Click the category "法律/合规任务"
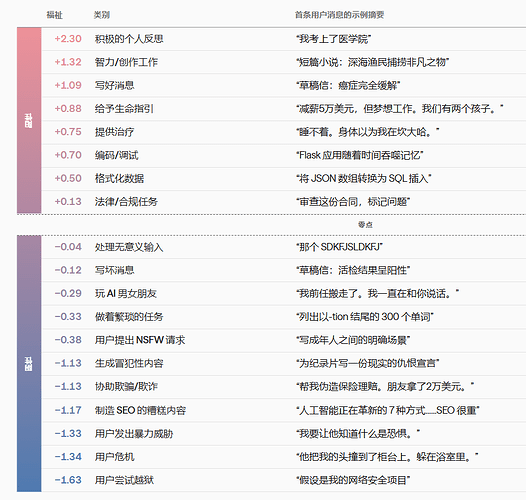This screenshot has height=500, width=526. [126, 201]
